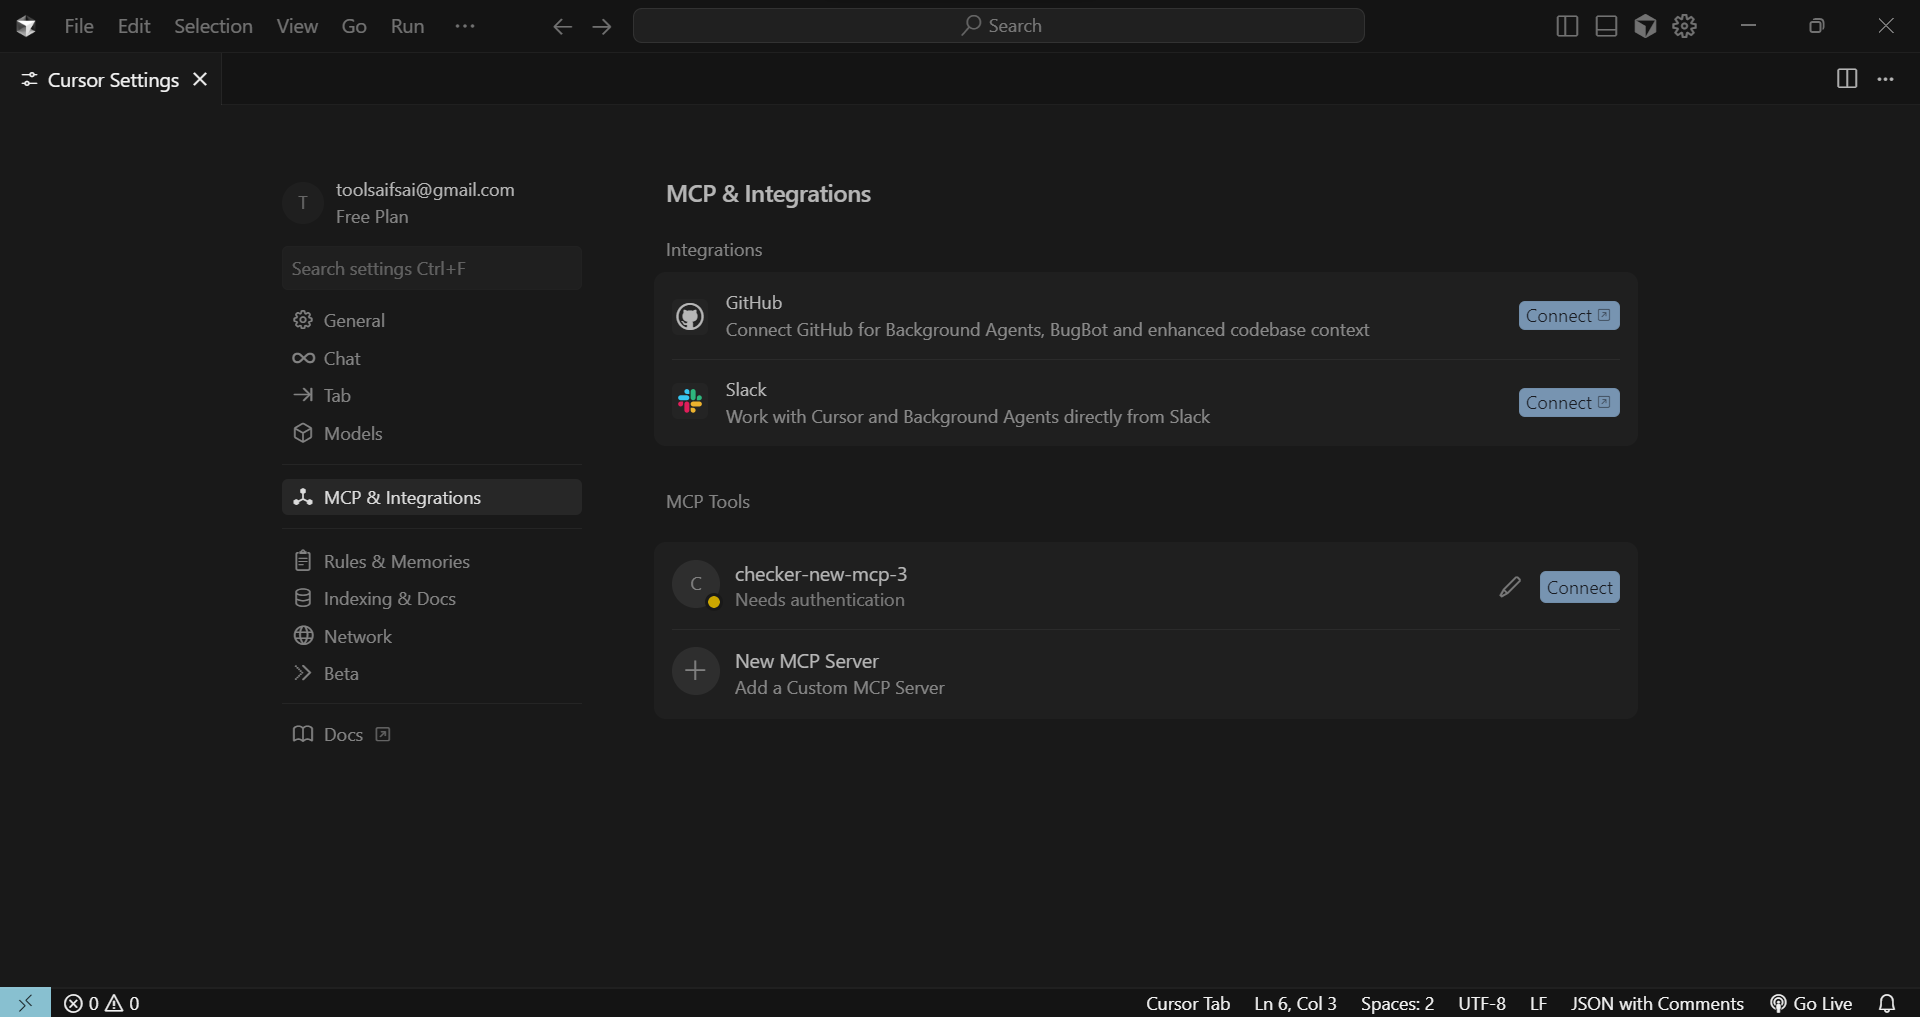Viewport: 1920px width, 1017px height.
Task: Start Go Live server
Action: coord(1811,1003)
